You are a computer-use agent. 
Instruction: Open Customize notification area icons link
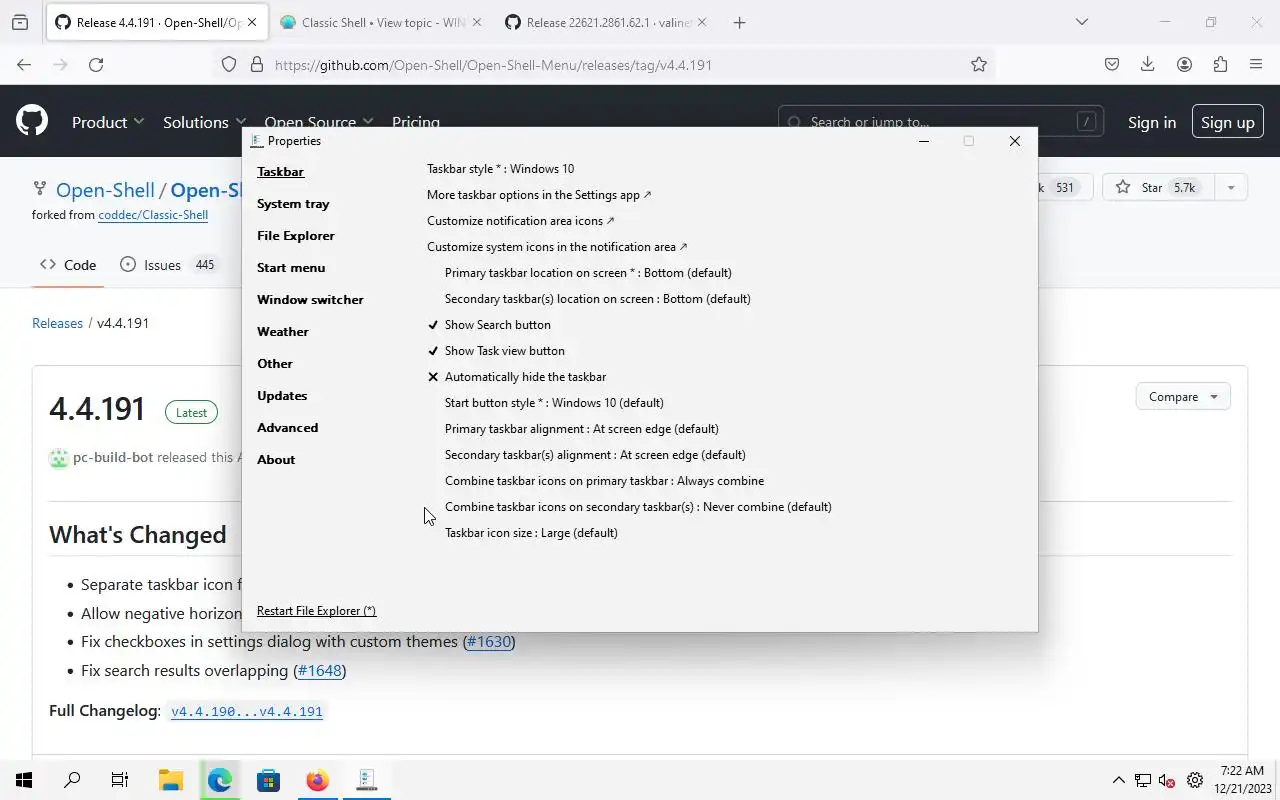click(521, 221)
